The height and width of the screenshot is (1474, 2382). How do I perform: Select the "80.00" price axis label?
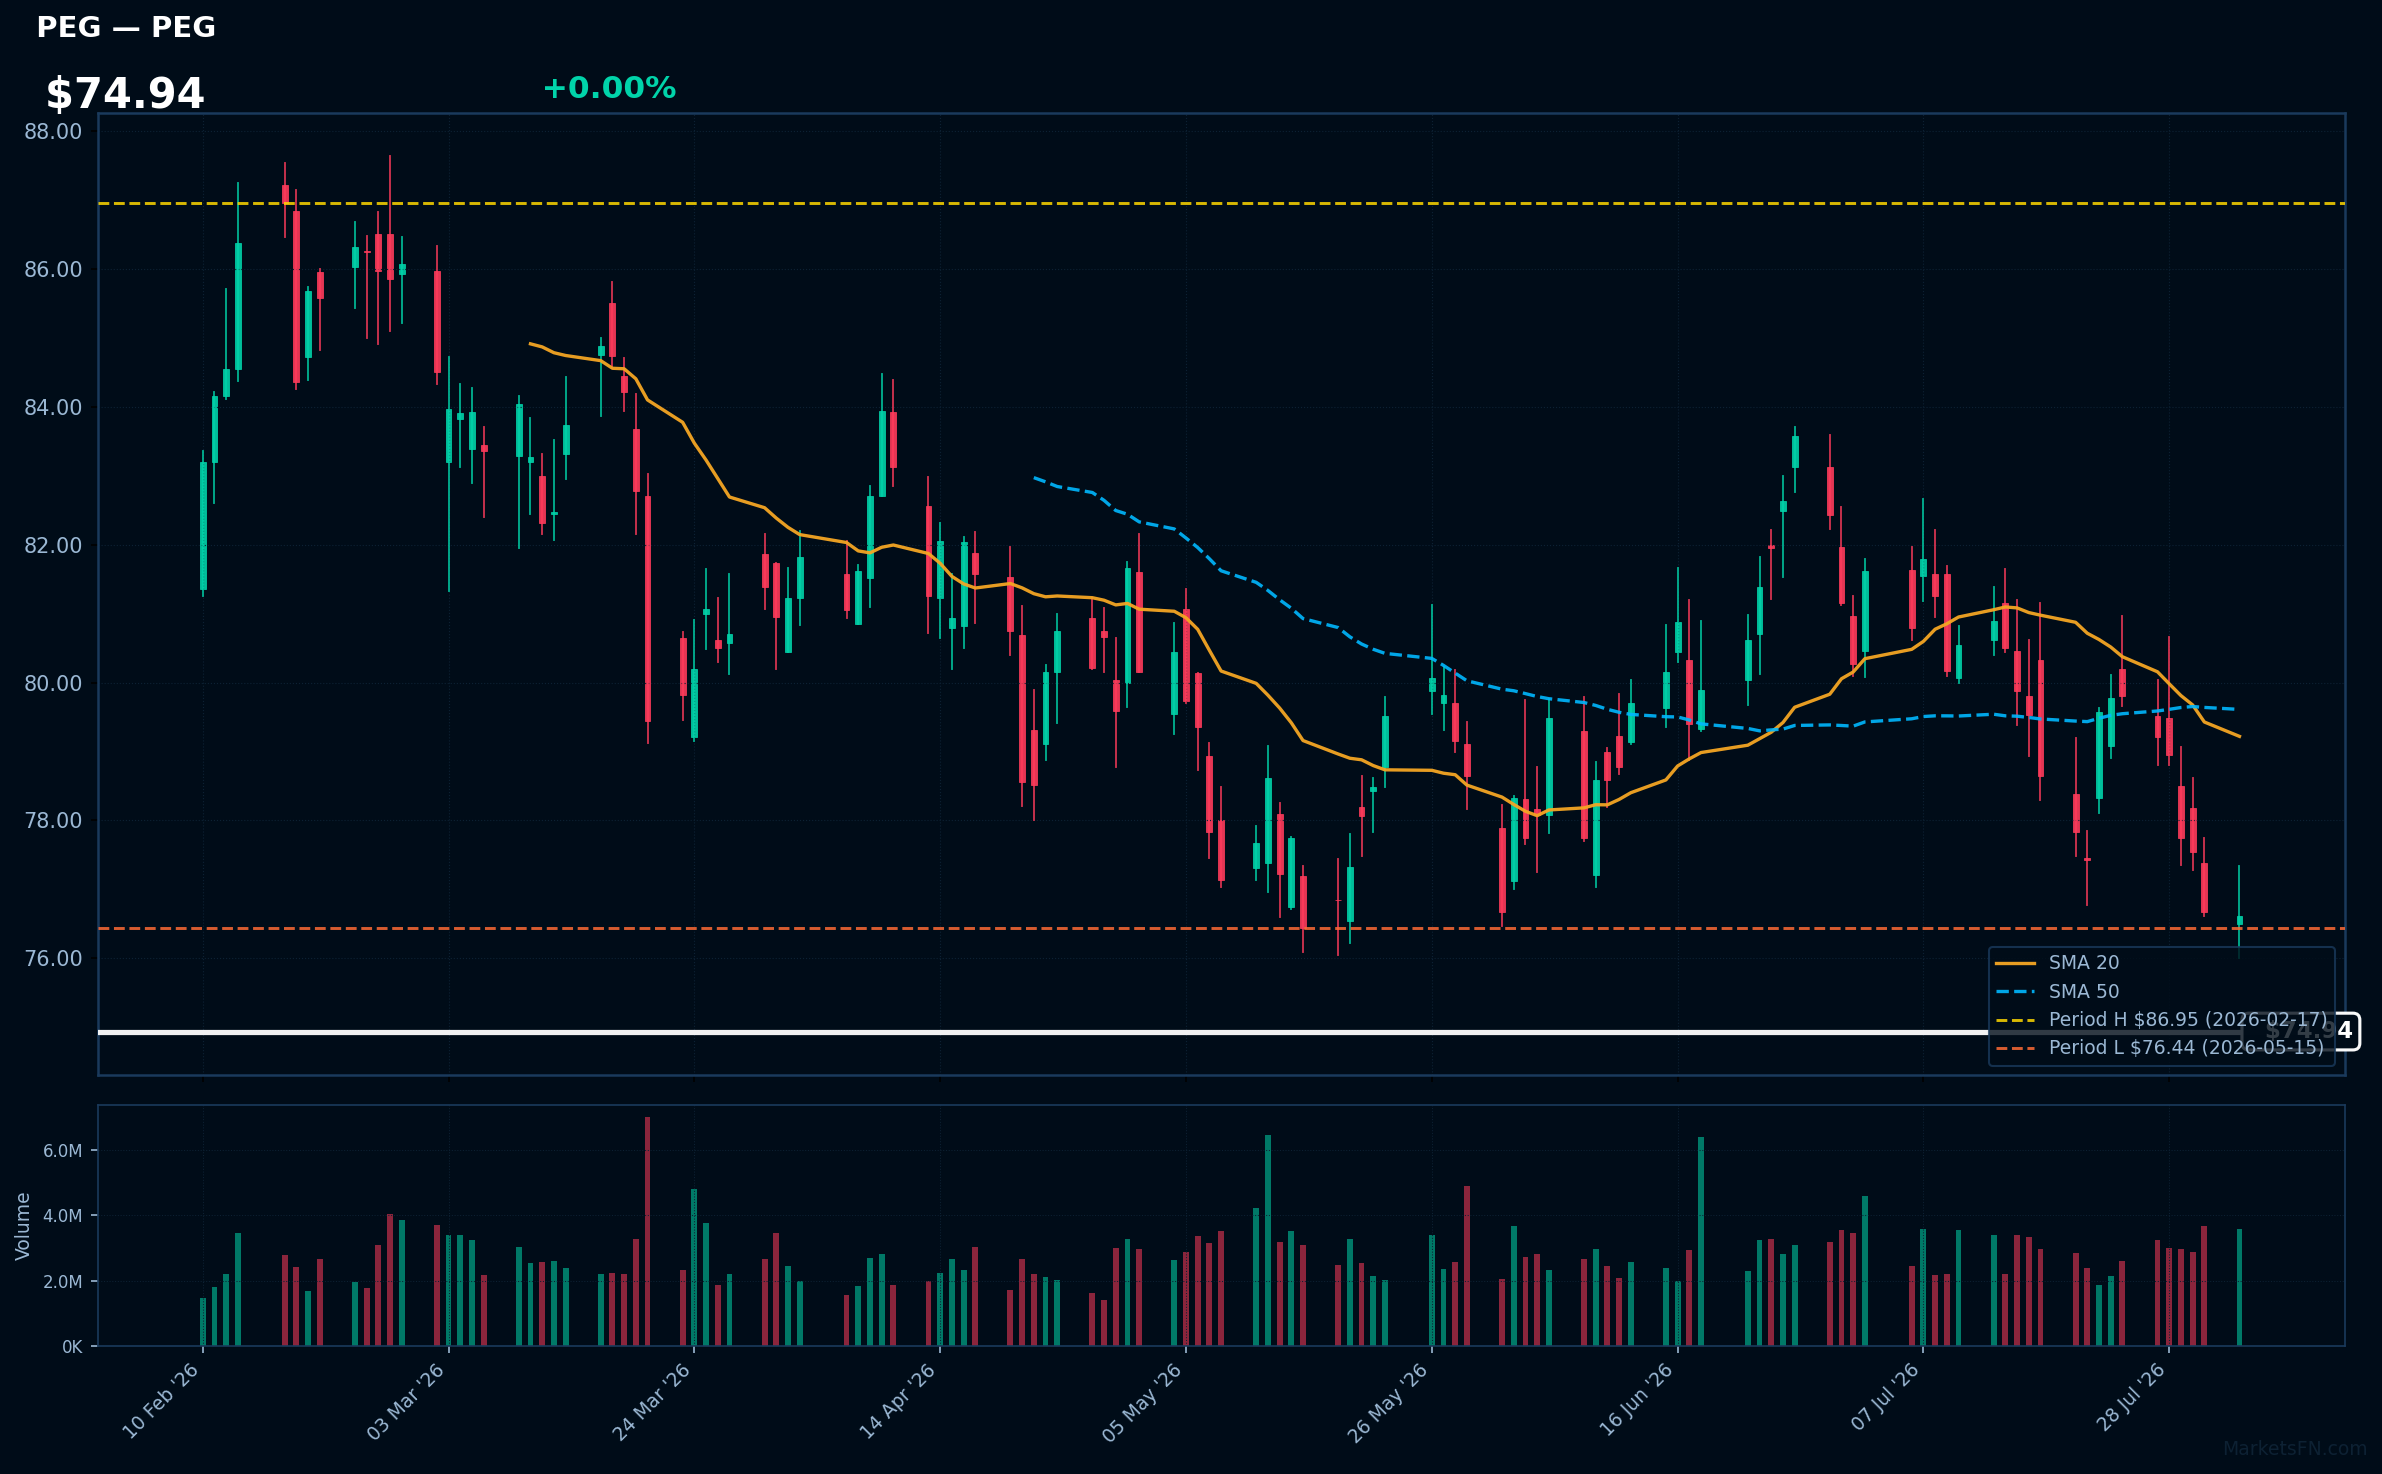[53, 684]
